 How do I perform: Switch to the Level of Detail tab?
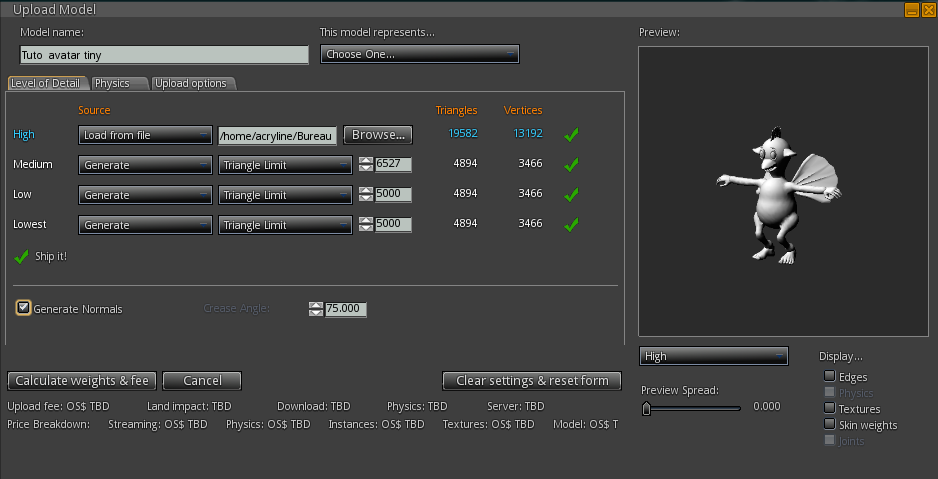(x=46, y=83)
